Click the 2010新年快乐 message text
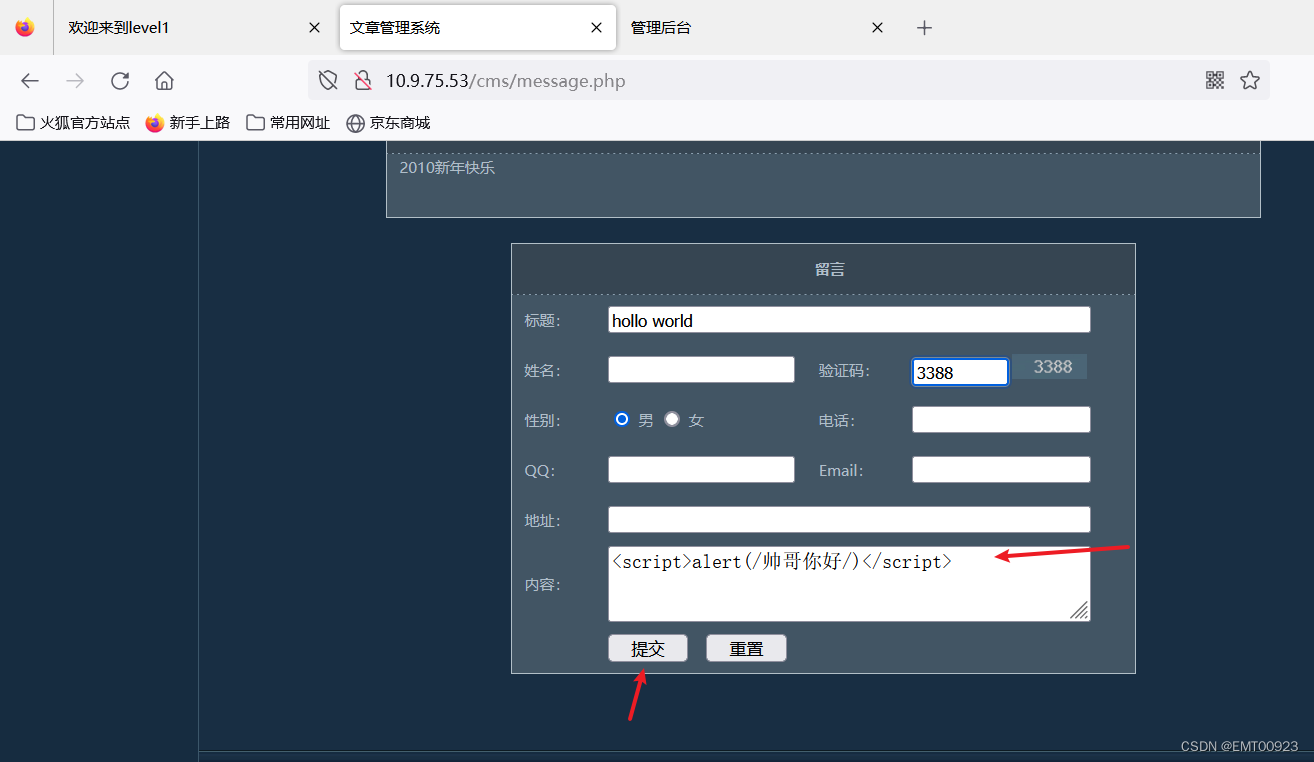The image size is (1314, 762). pos(447,168)
